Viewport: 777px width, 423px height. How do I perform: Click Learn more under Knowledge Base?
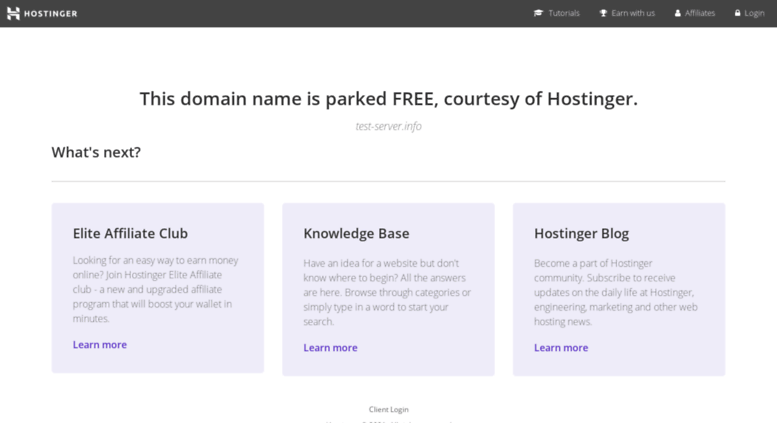[330, 348]
